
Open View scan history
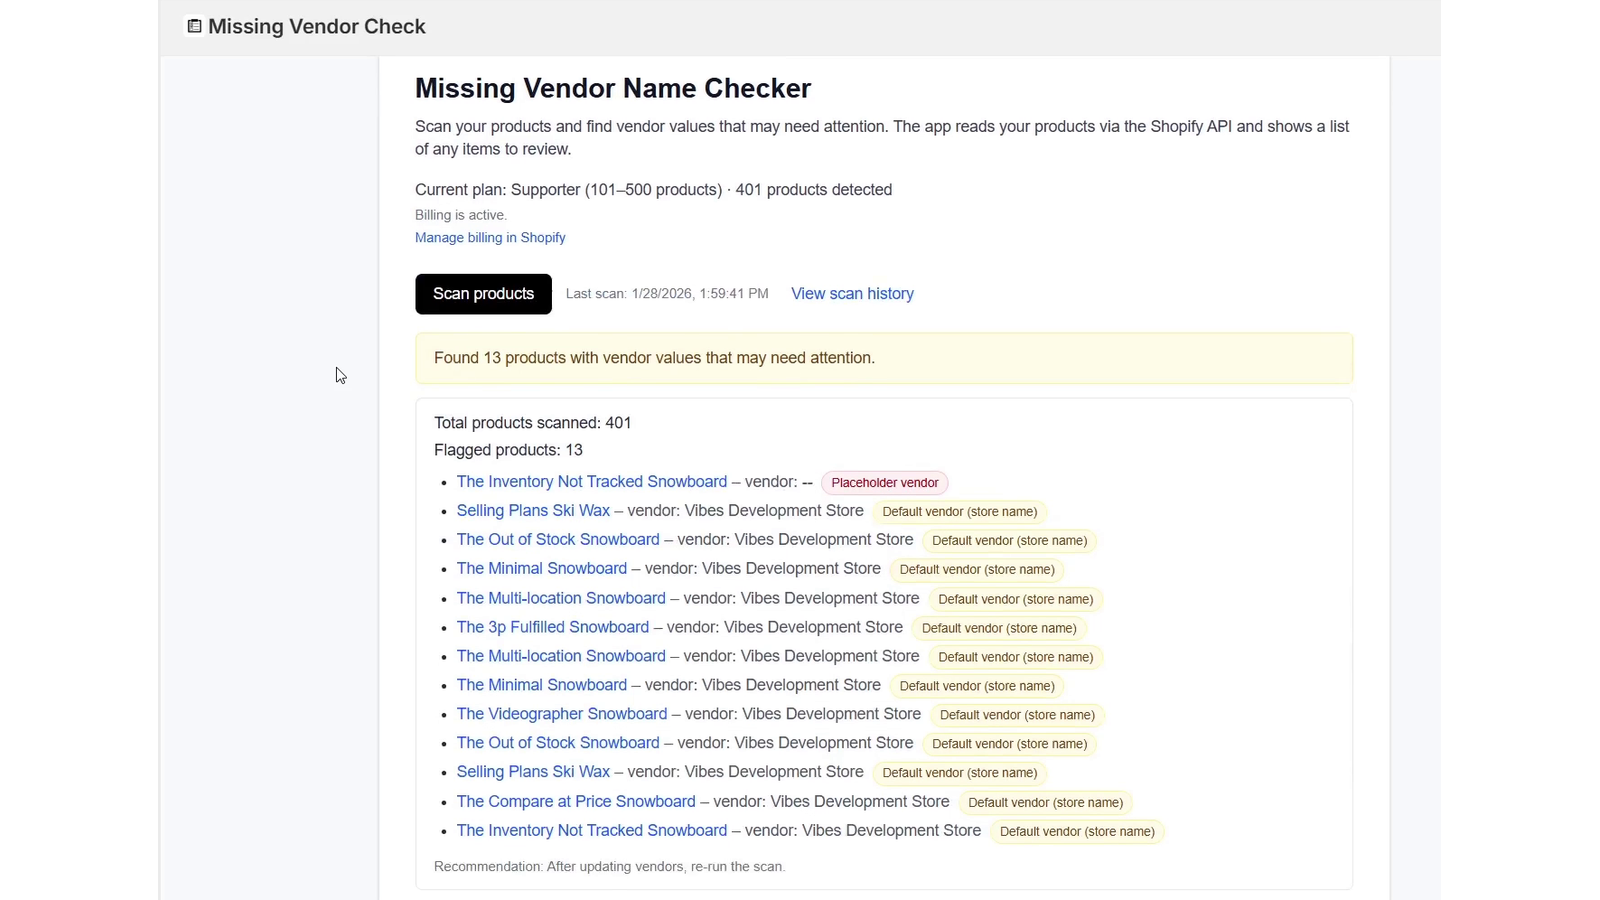pos(852,294)
